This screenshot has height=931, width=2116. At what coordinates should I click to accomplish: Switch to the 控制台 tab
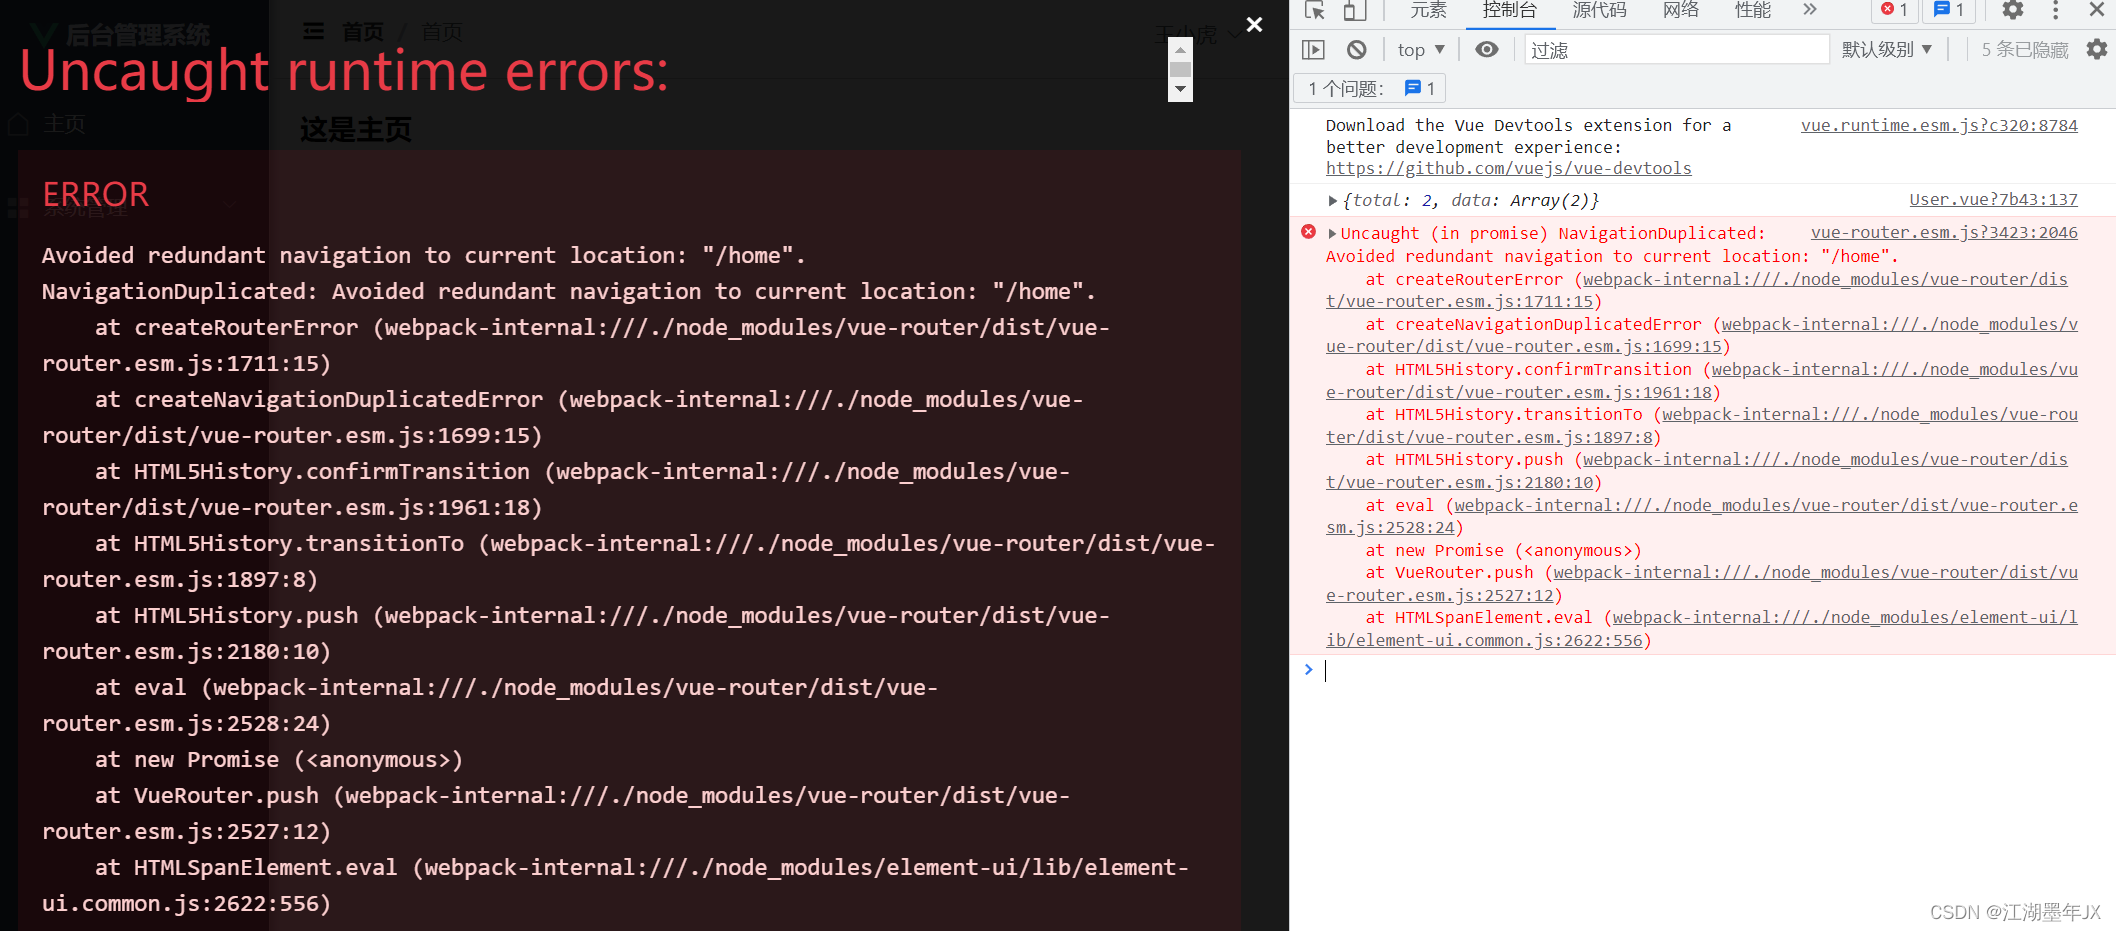click(x=1509, y=10)
